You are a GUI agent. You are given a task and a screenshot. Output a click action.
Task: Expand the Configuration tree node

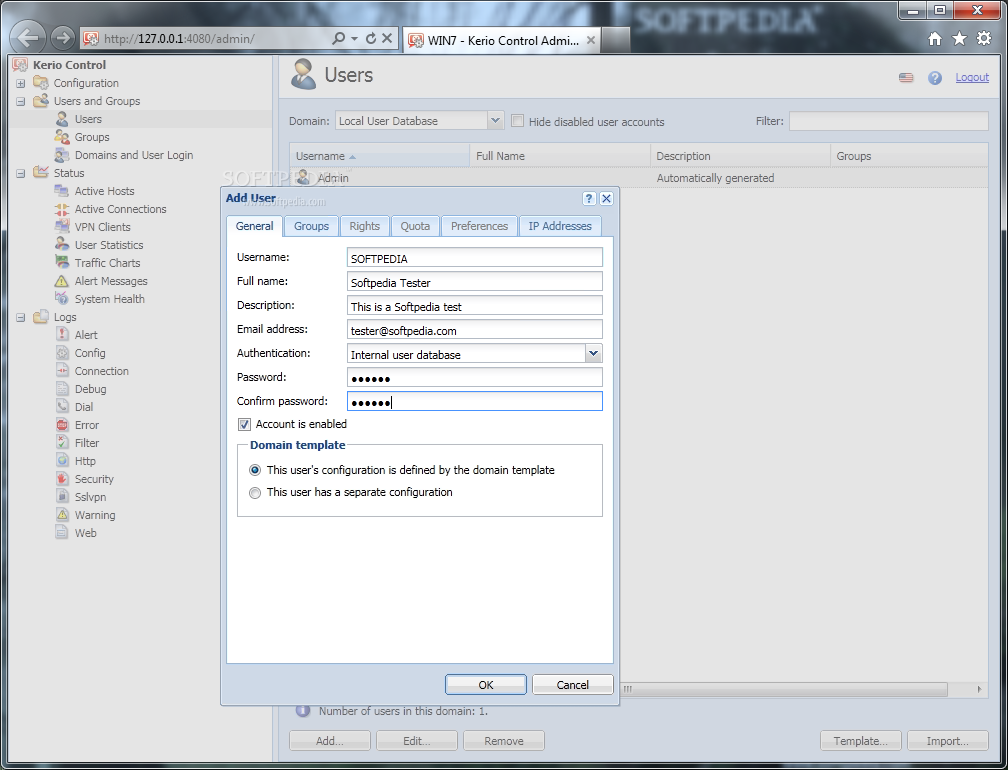pos(21,84)
